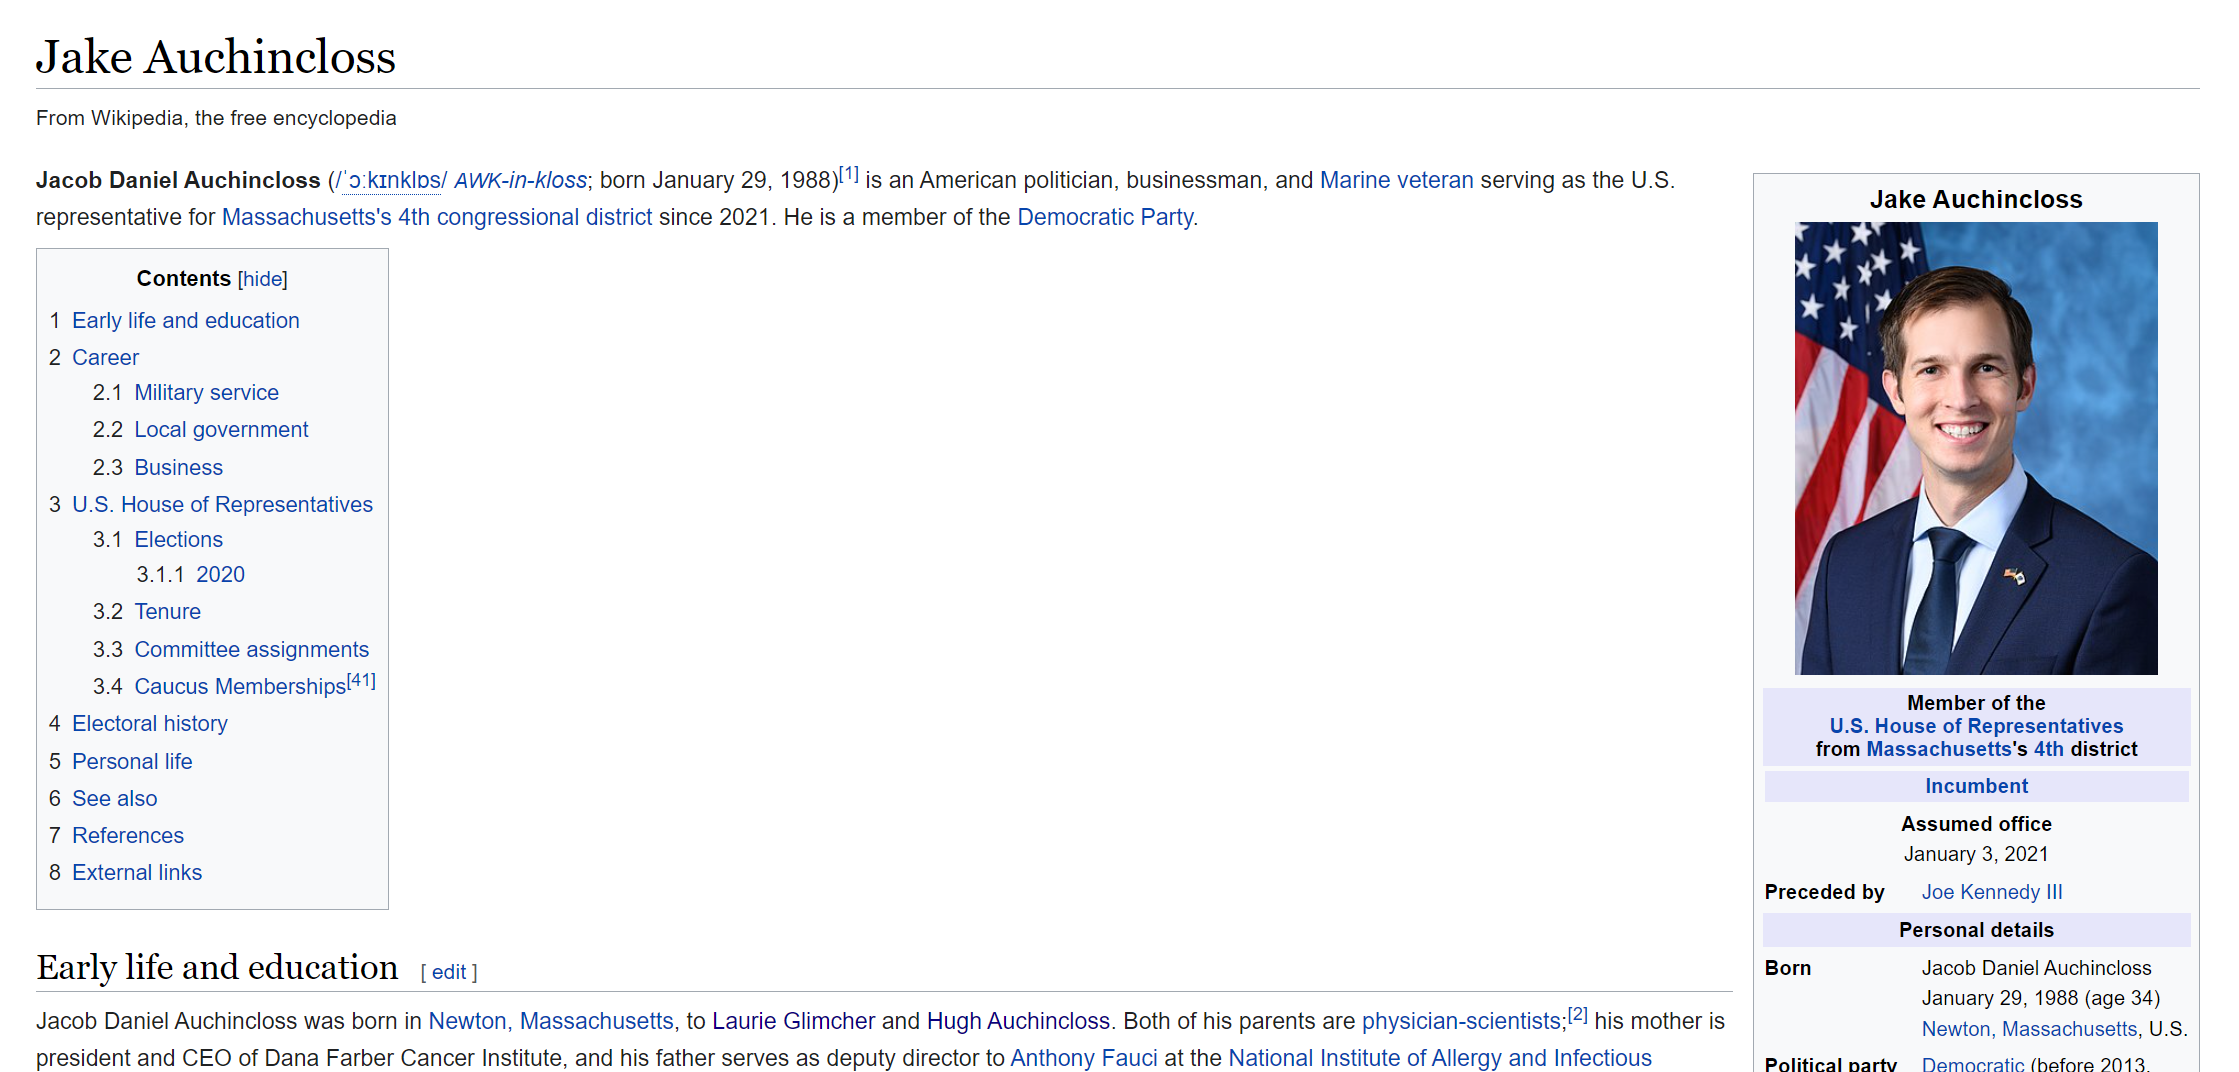
Task: Open citation footnote [2]
Action: [x=1577, y=1014]
